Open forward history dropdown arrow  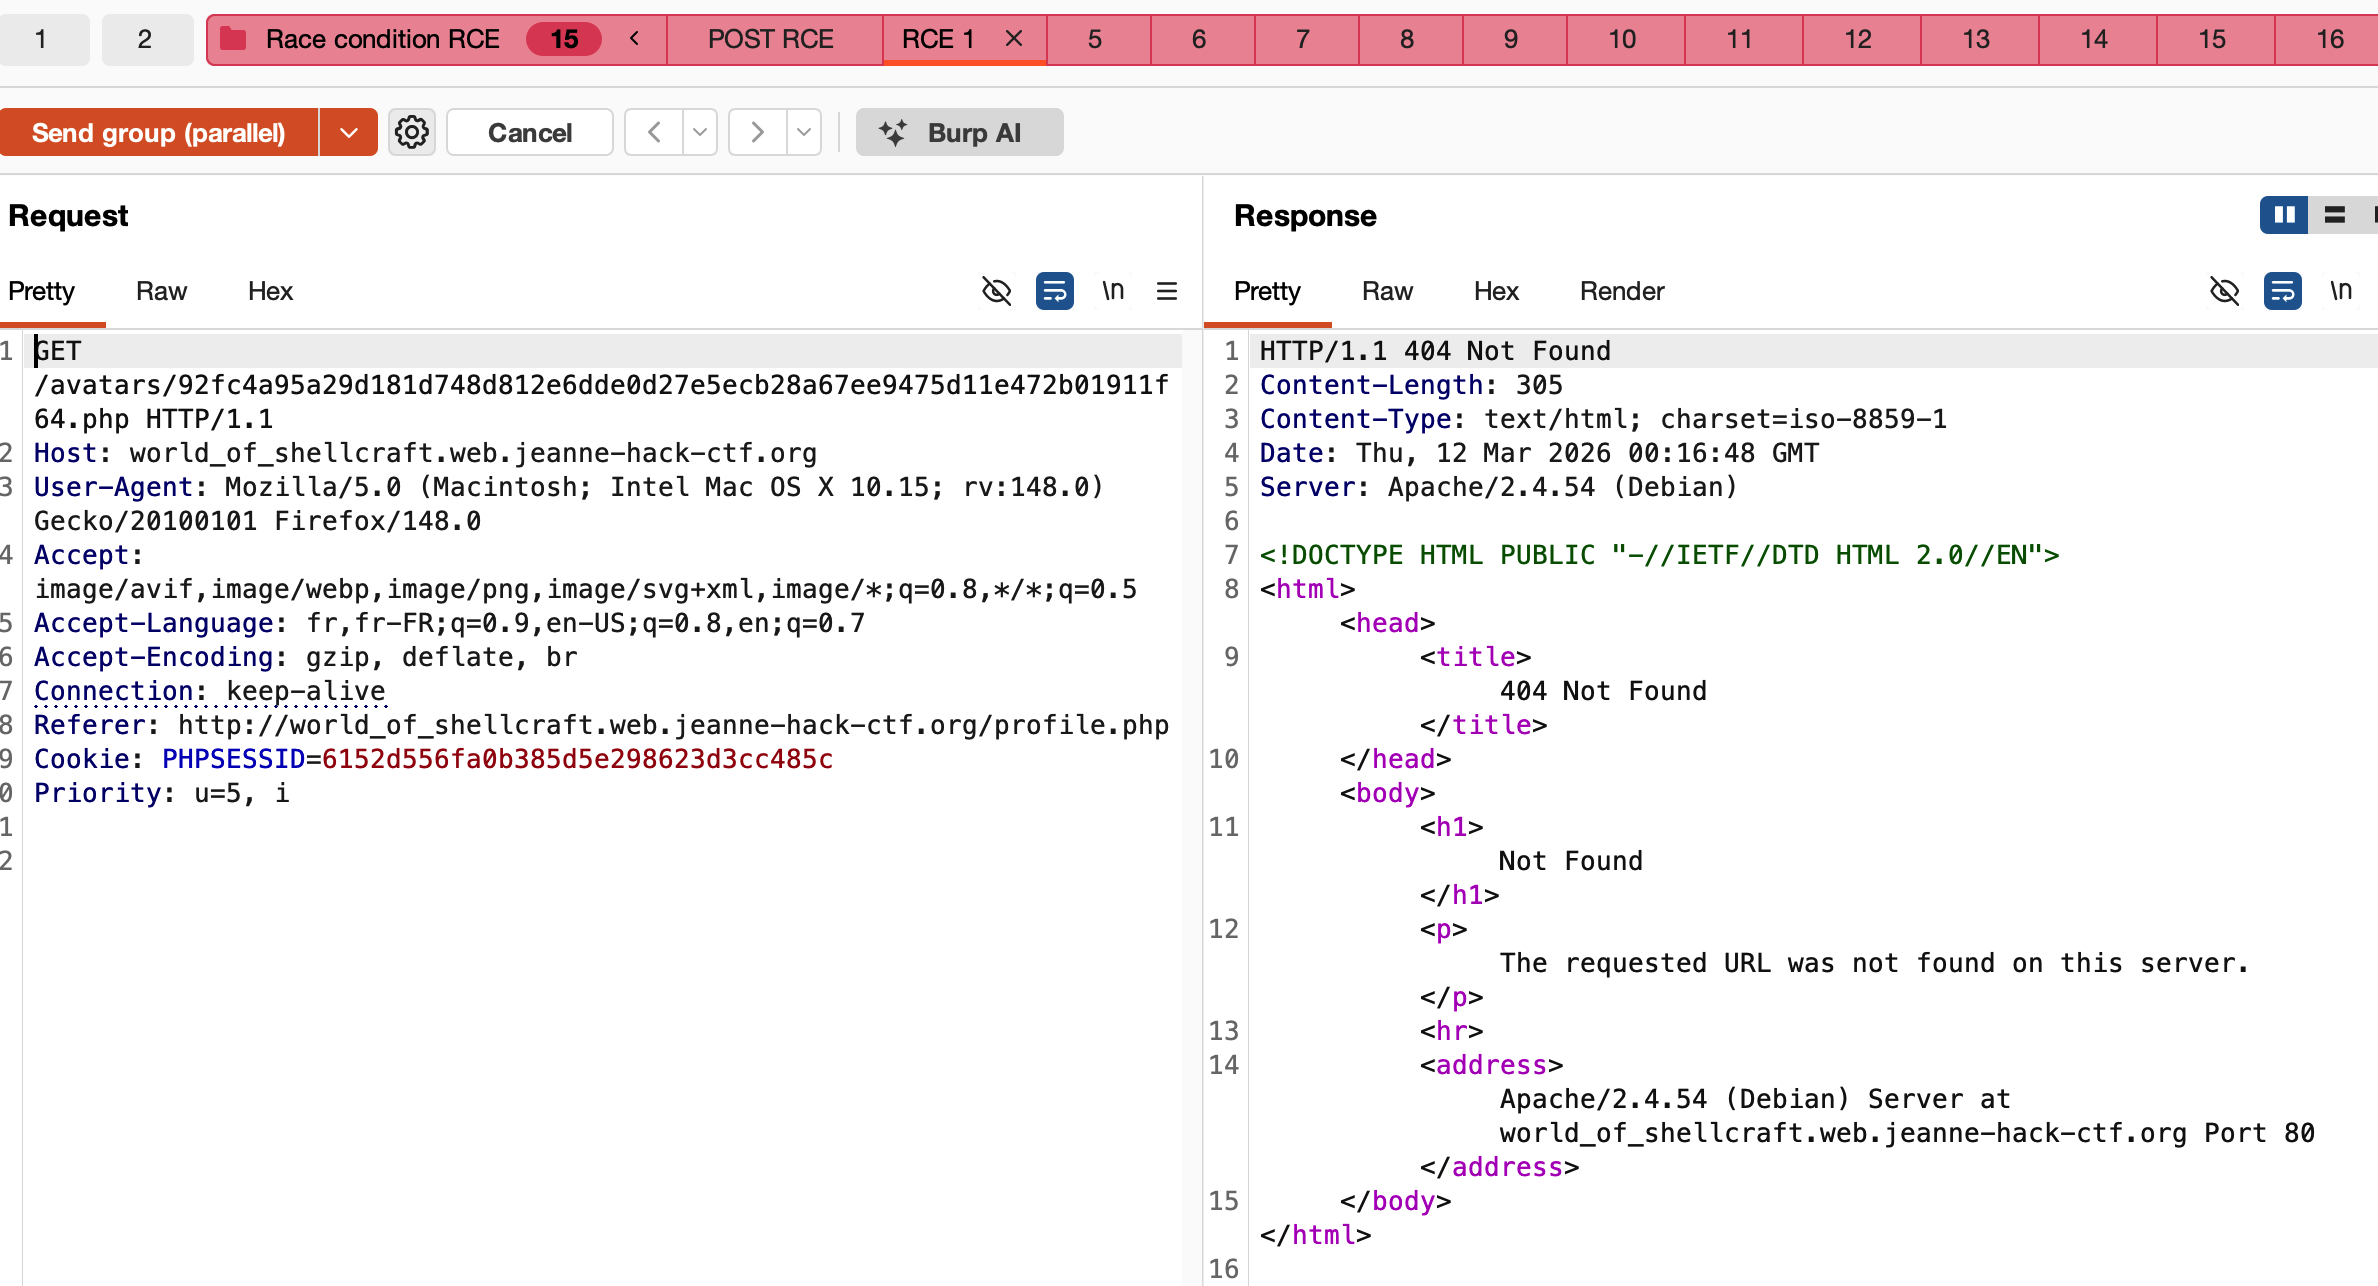[803, 132]
